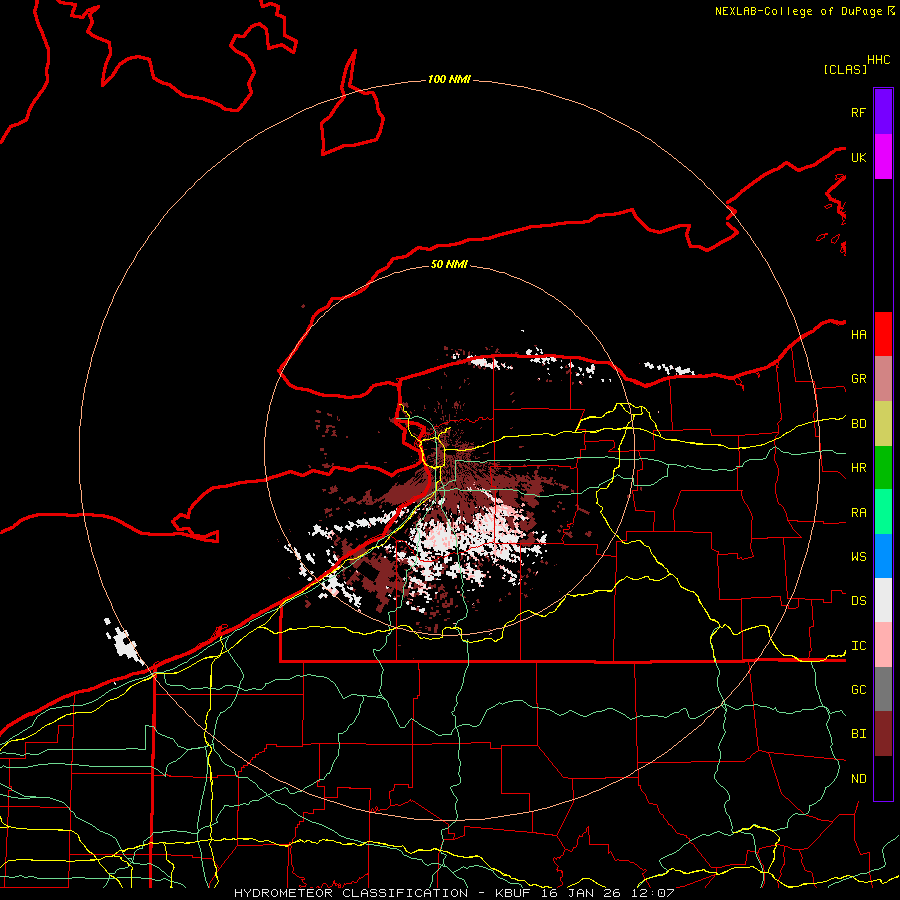Click the GC gray legend swatch
Screen dimensions: 900x900
(x=883, y=689)
